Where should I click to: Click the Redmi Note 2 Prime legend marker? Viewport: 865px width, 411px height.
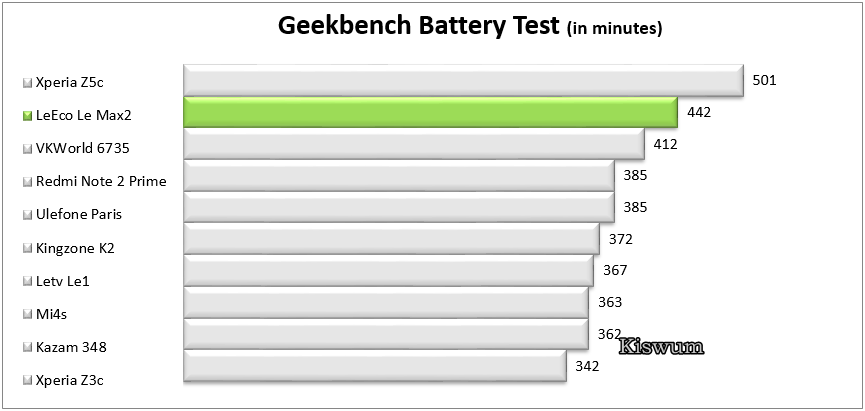click(x=28, y=182)
